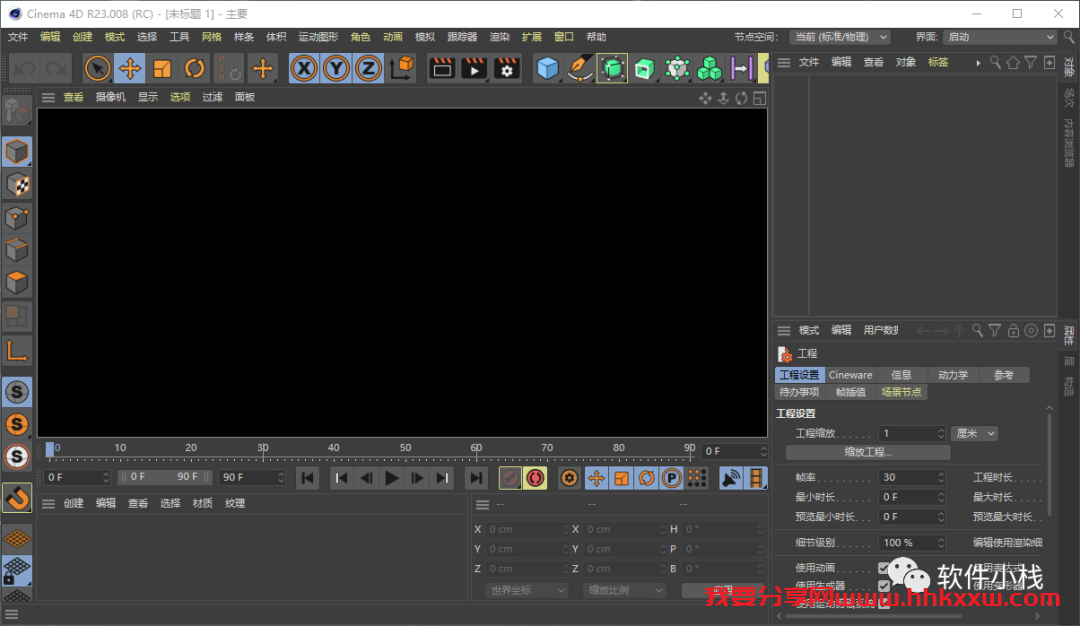Click the 帧率 value field
1080x626 pixels.
(x=913, y=477)
